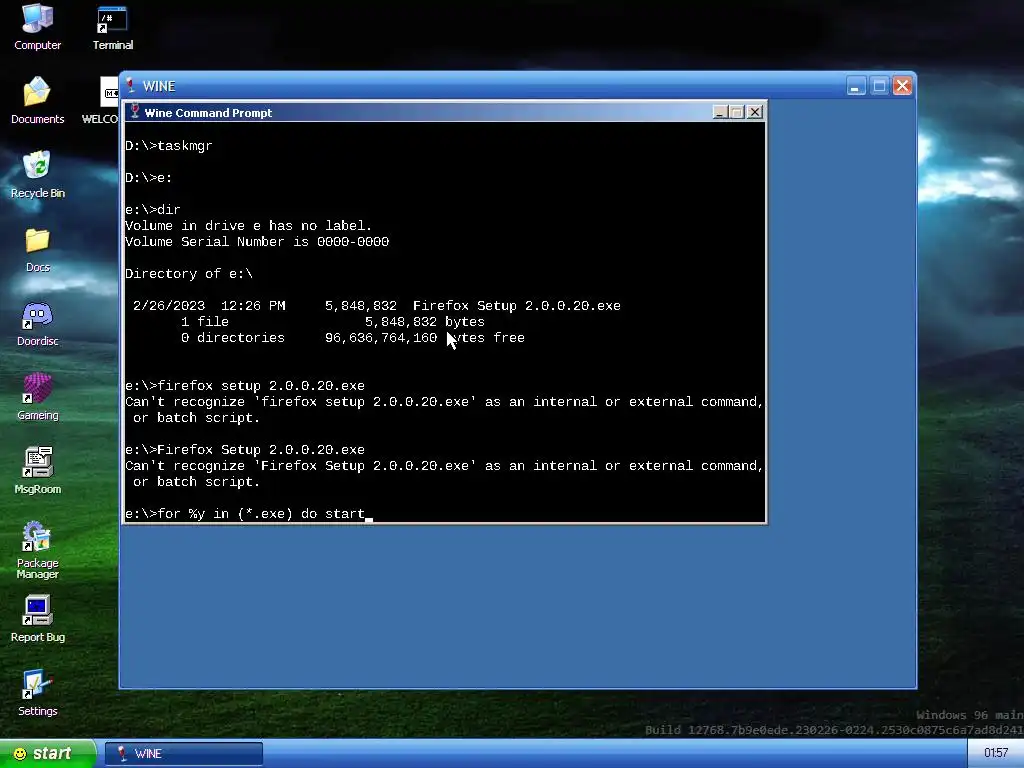Close the outer WINE window
1024x768 pixels.
[902, 86]
